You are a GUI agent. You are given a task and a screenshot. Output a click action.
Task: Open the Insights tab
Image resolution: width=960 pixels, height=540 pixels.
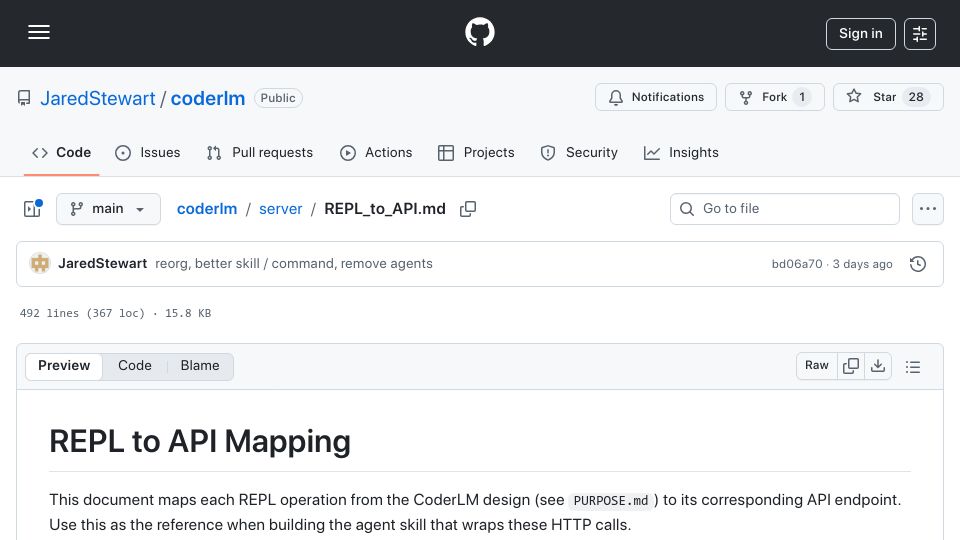[x=681, y=152]
